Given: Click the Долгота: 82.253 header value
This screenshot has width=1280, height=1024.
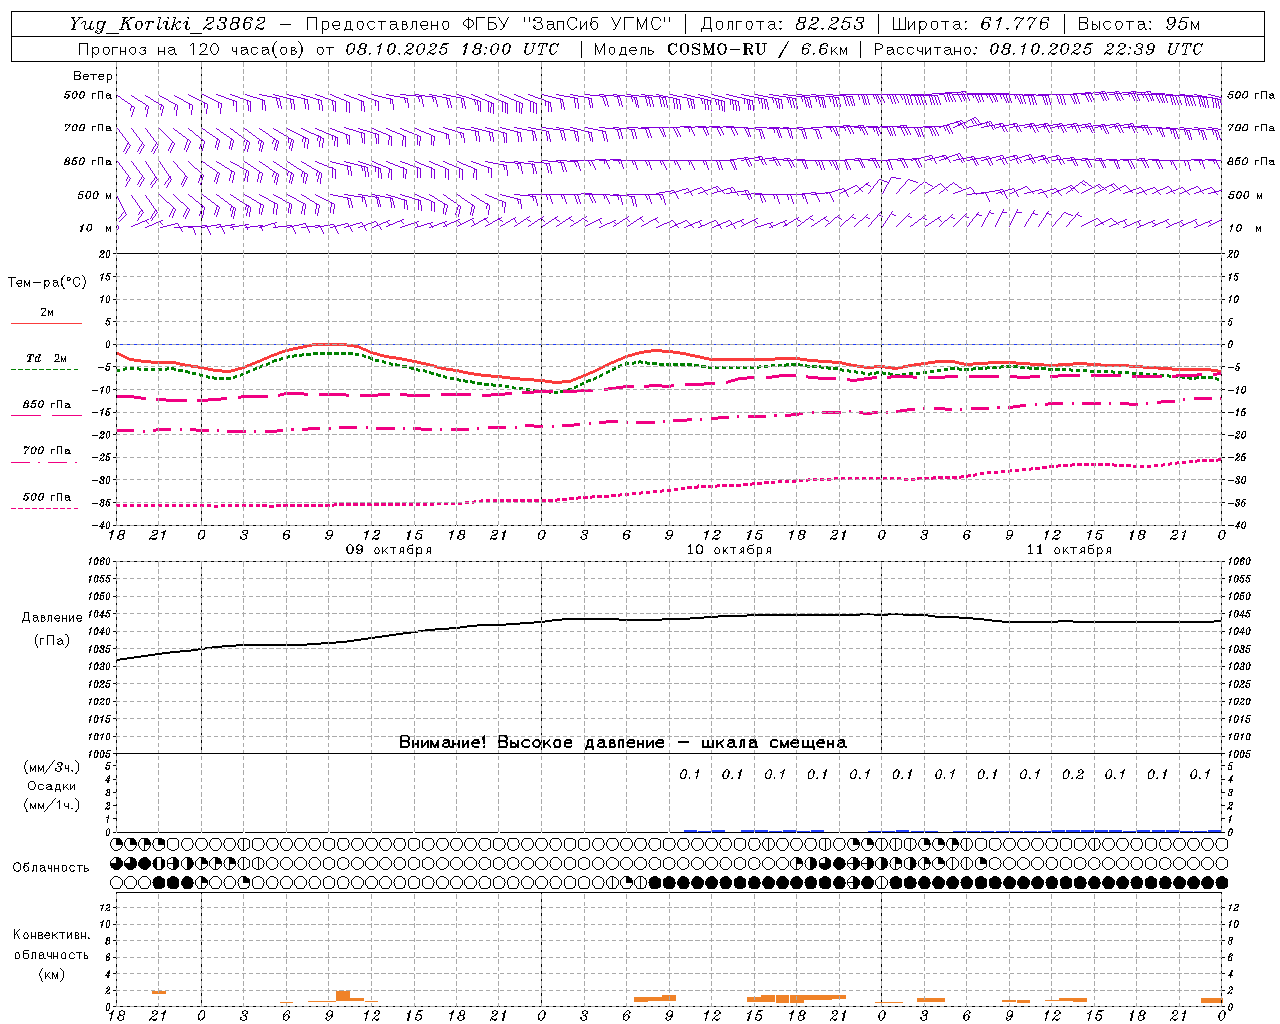Looking at the screenshot, I should [x=783, y=24].
